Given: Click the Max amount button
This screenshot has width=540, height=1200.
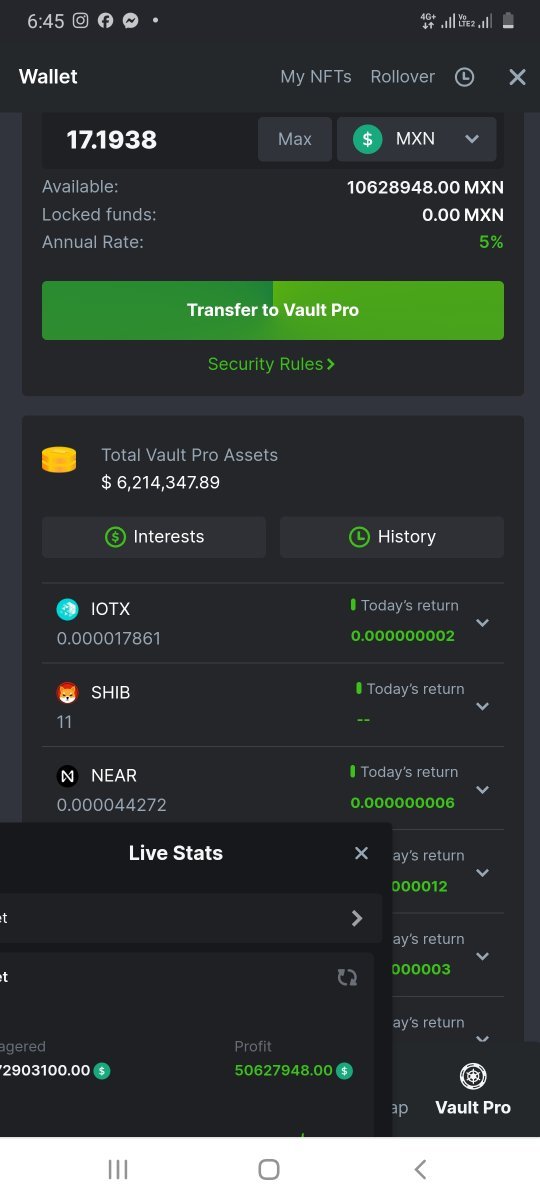Looking at the screenshot, I should pos(295,139).
